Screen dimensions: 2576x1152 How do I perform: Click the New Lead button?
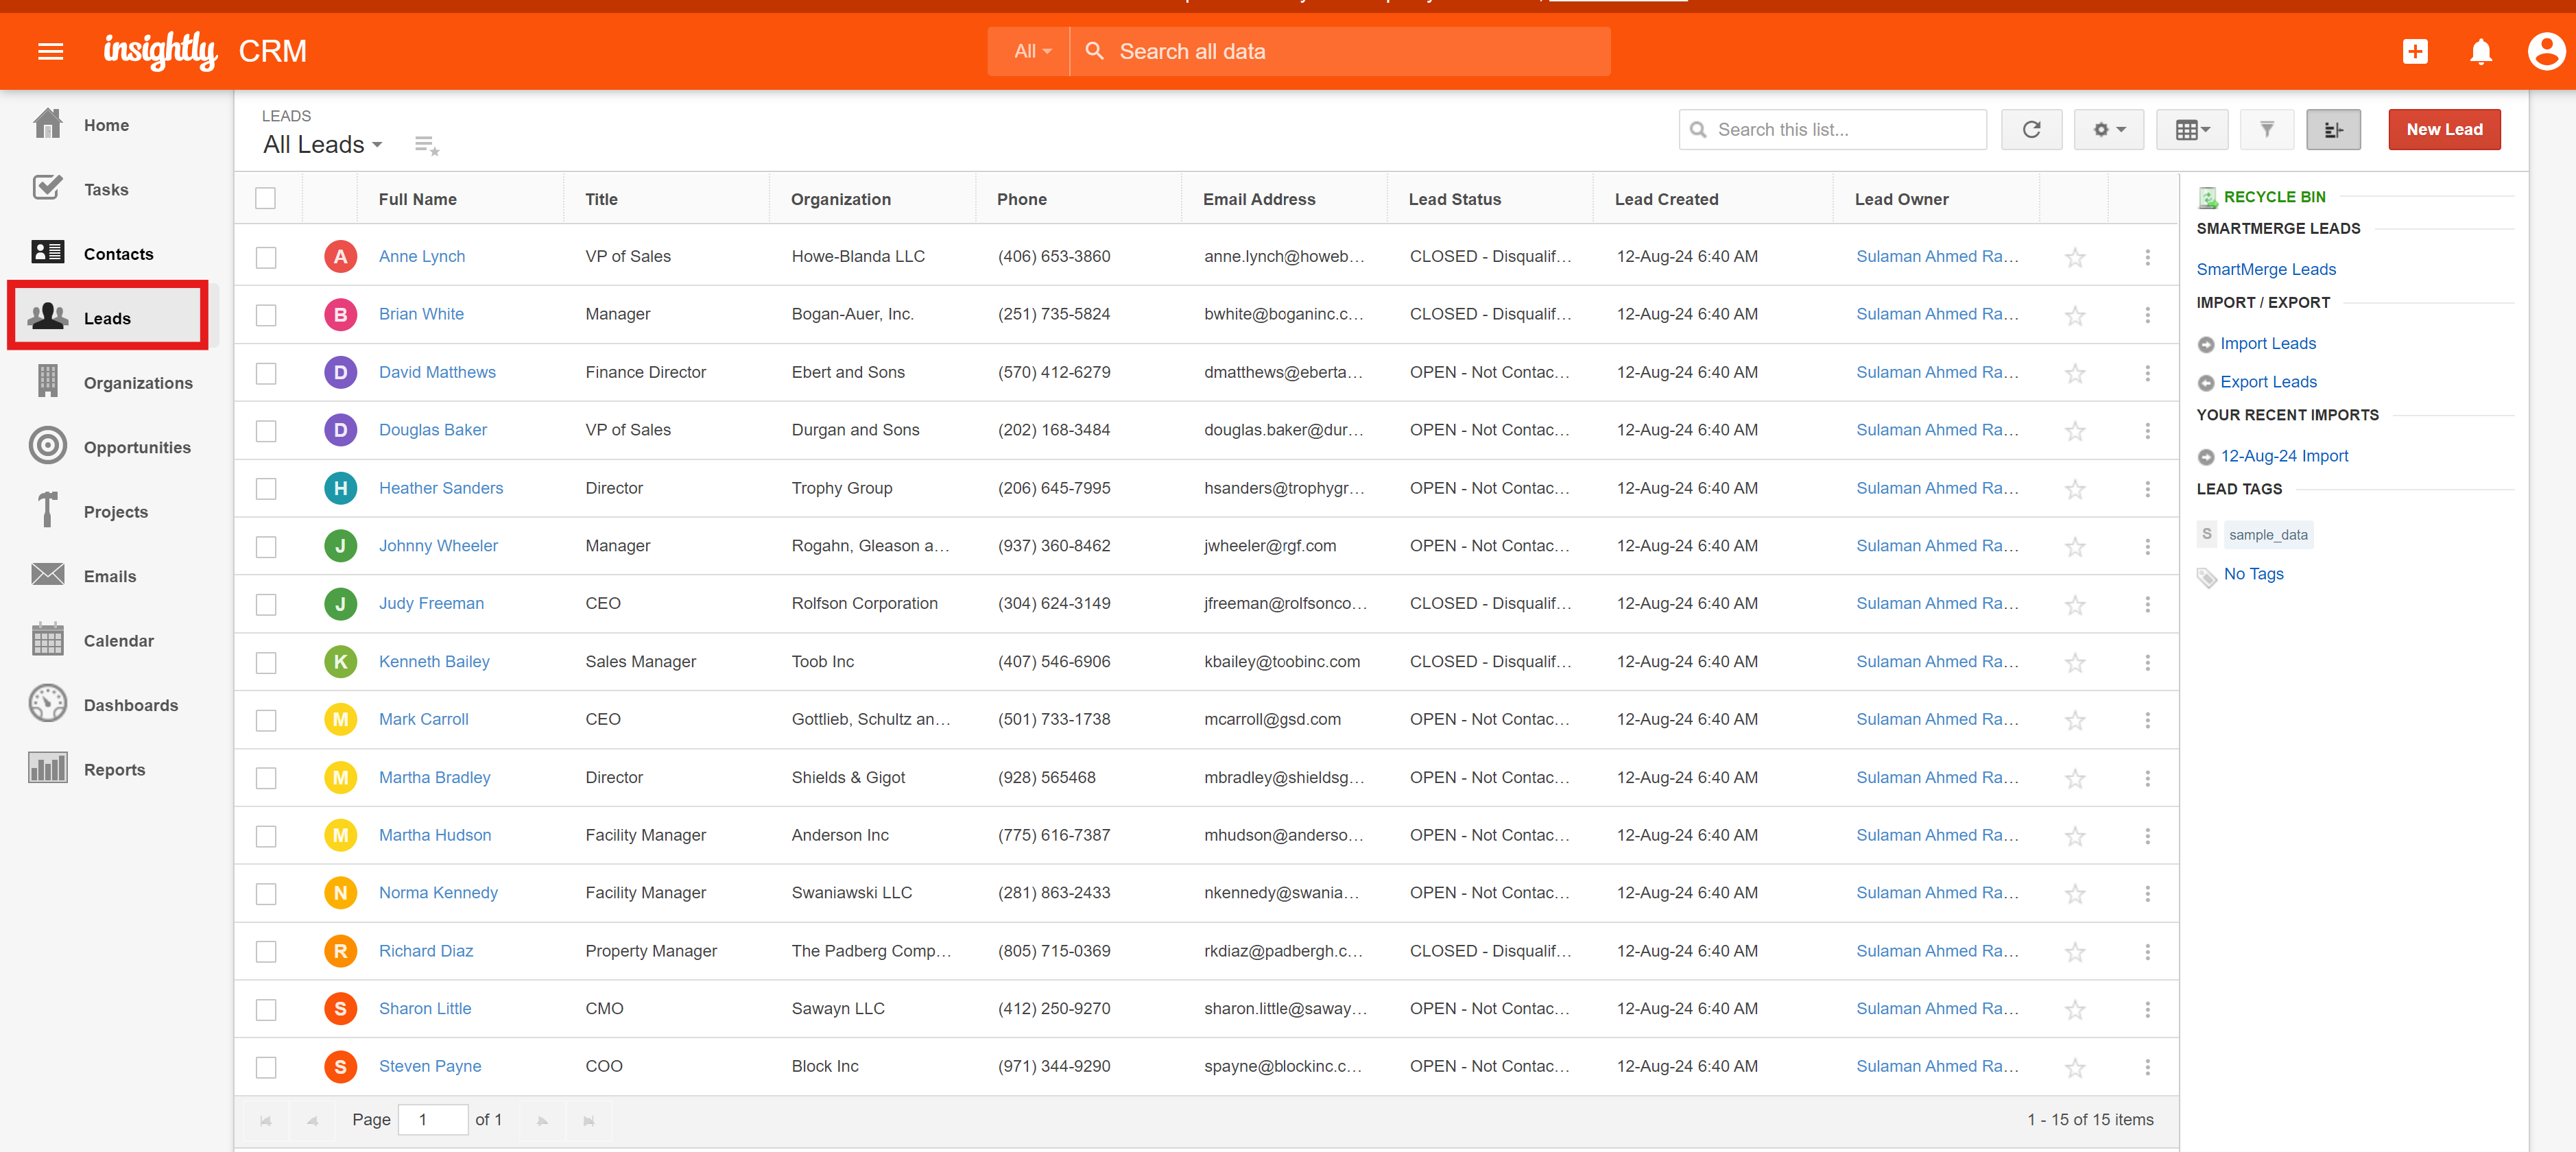[2444, 130]
